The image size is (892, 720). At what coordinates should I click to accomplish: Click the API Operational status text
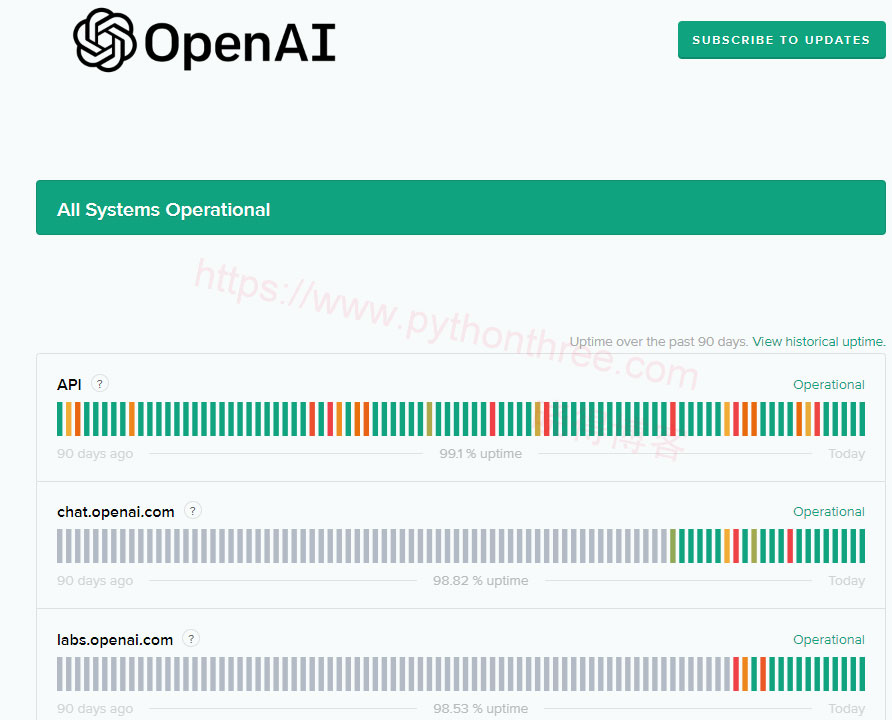coord(829,384)
